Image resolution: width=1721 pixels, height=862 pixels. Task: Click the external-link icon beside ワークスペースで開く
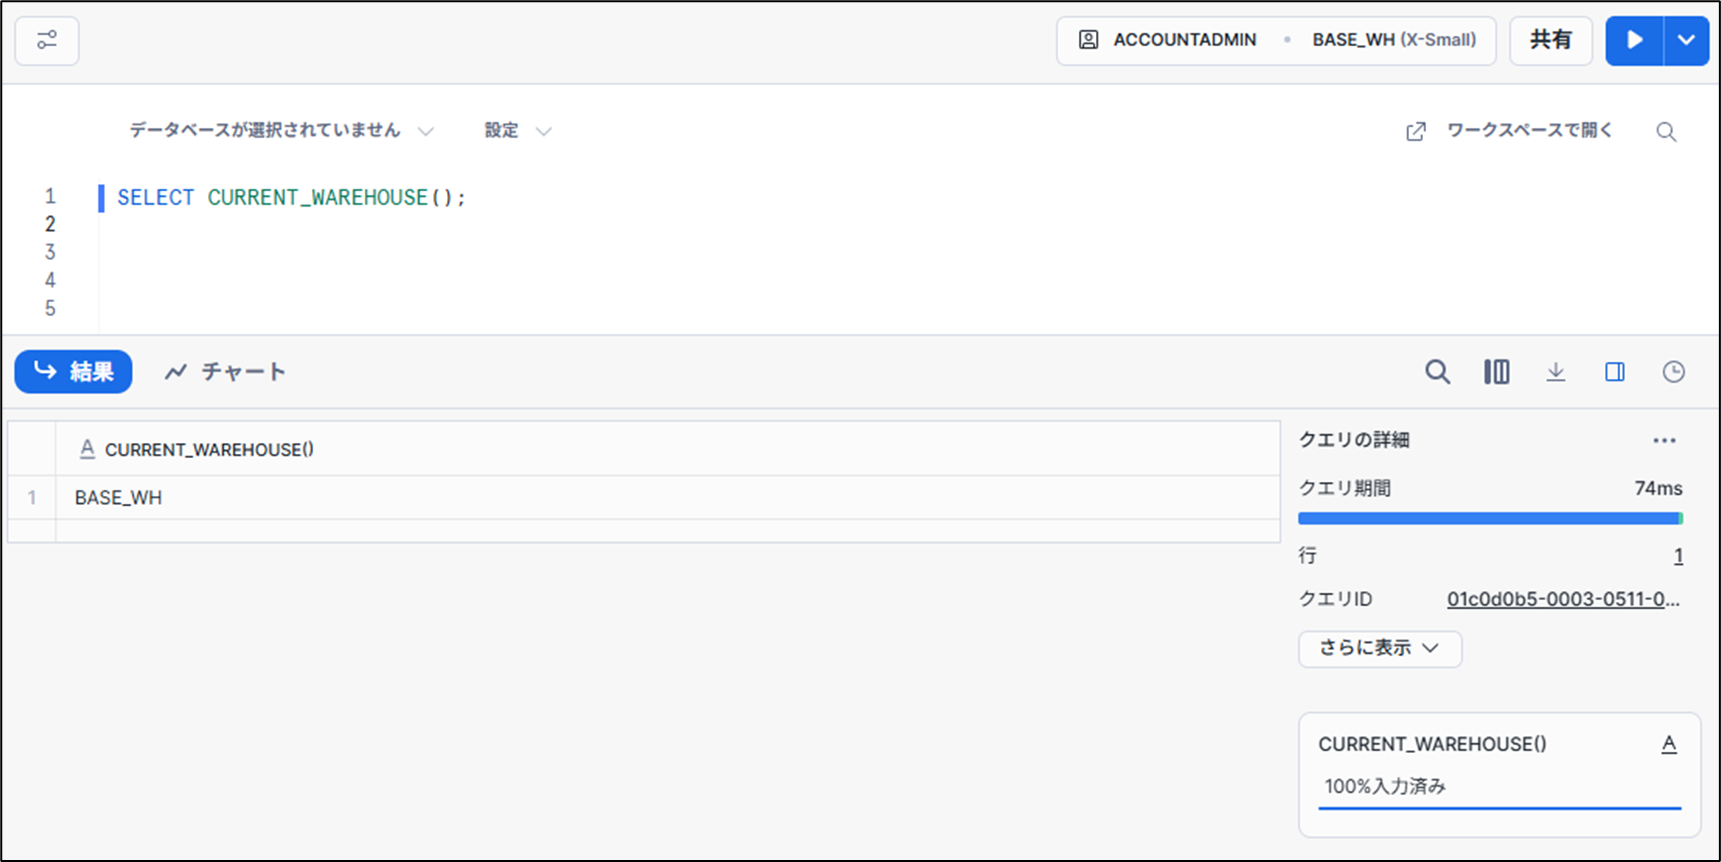[1416, 132]
